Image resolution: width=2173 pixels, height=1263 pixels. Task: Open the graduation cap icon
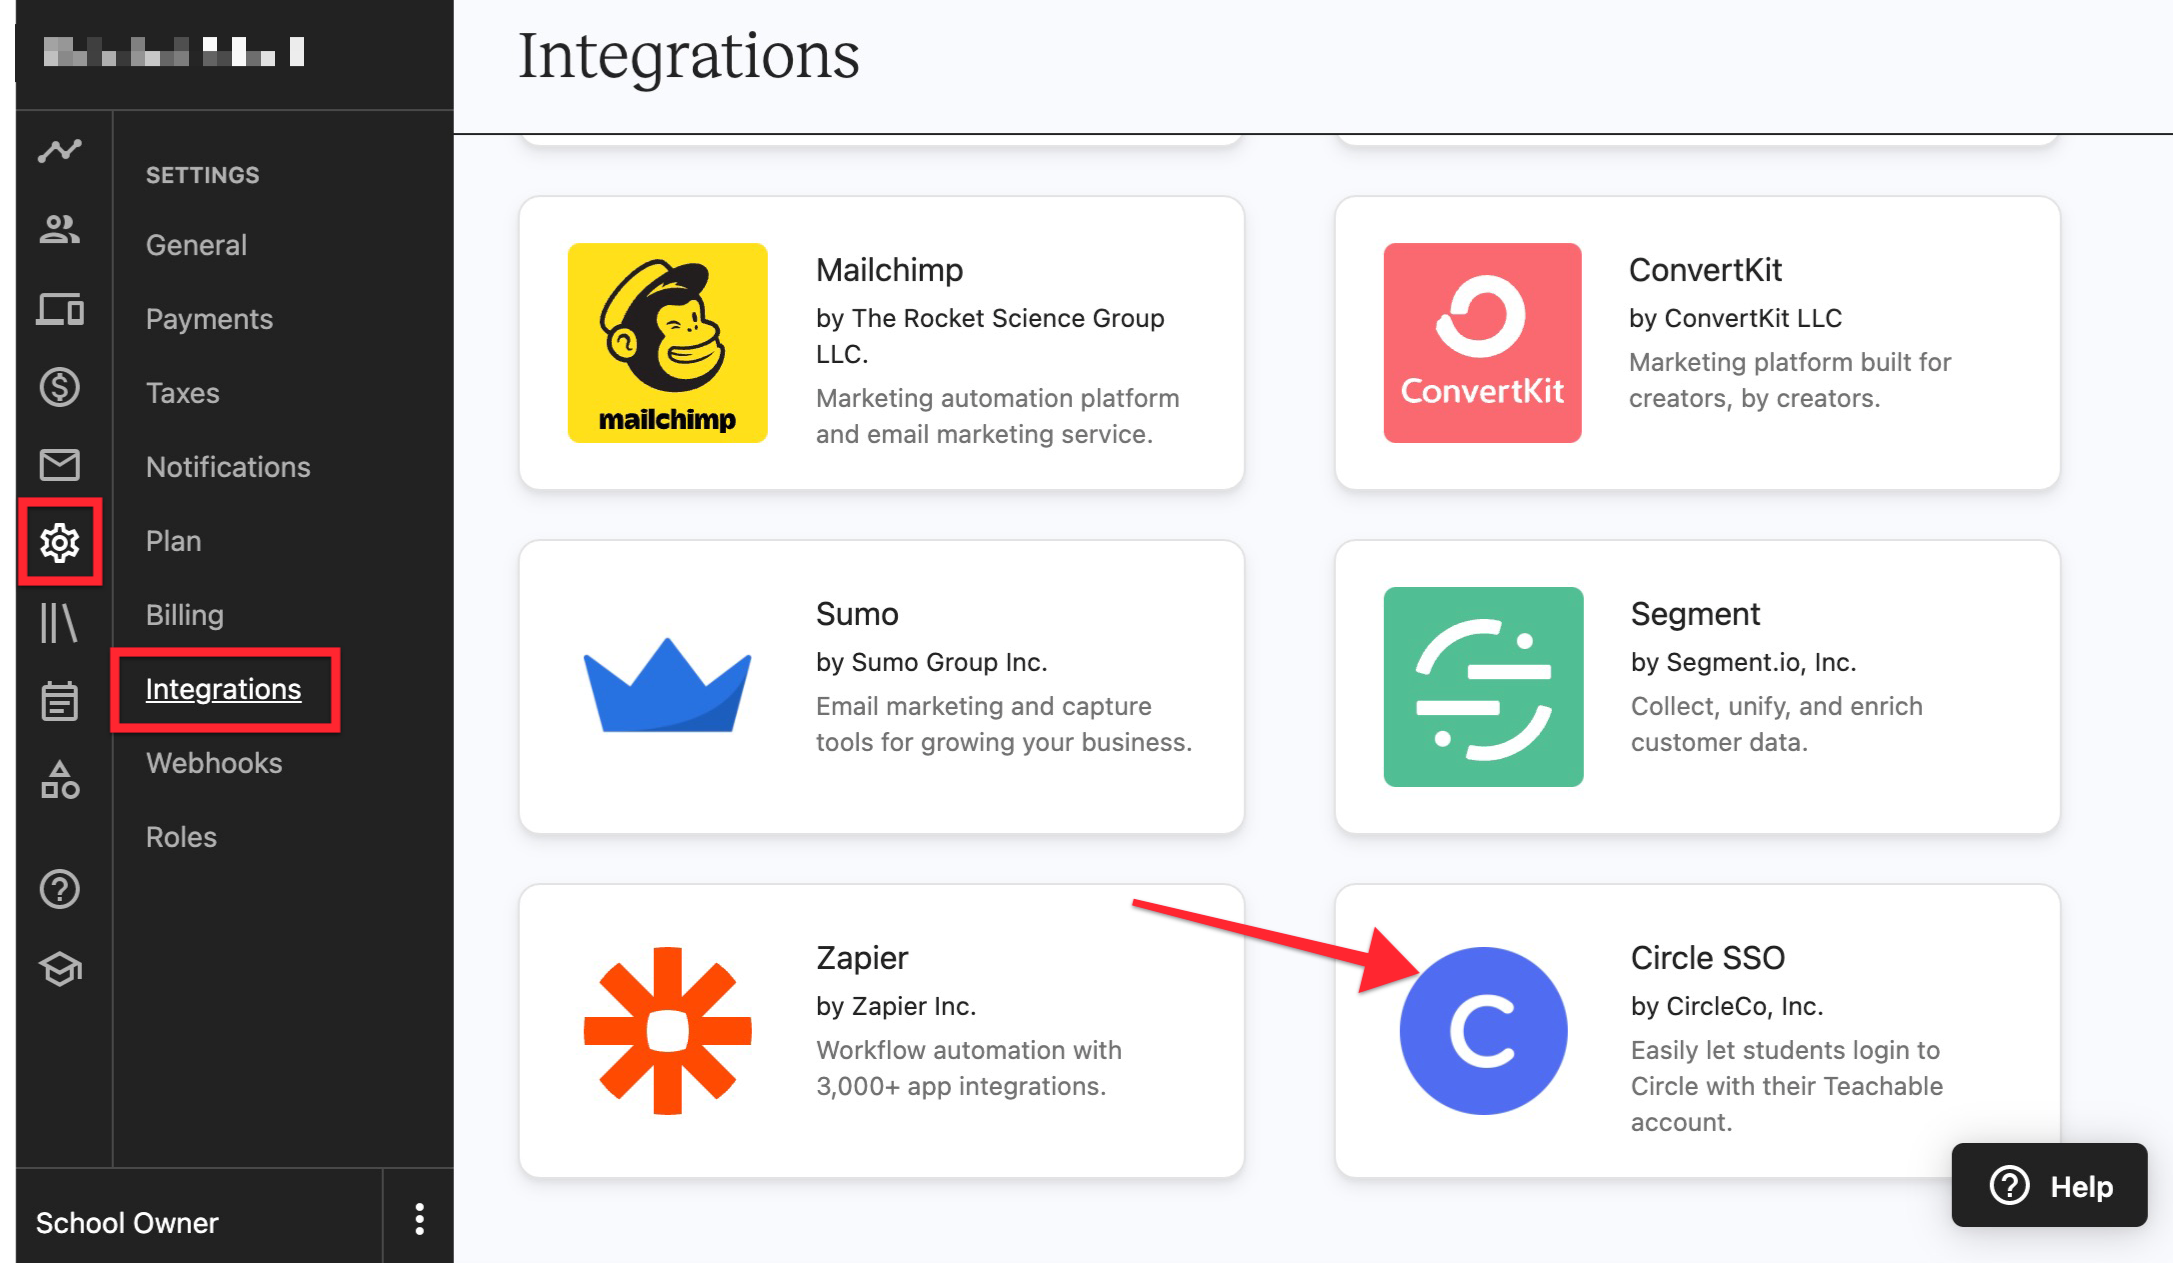[60, 968]
